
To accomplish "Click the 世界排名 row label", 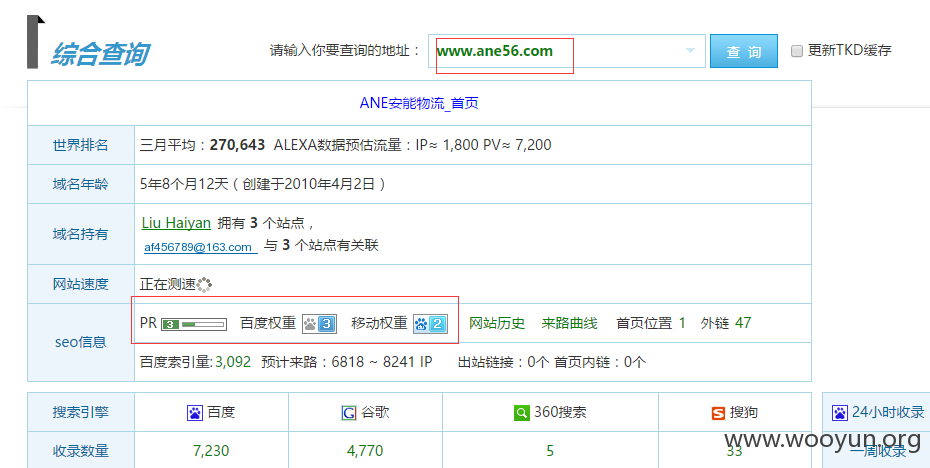I will tap(81, 145).
